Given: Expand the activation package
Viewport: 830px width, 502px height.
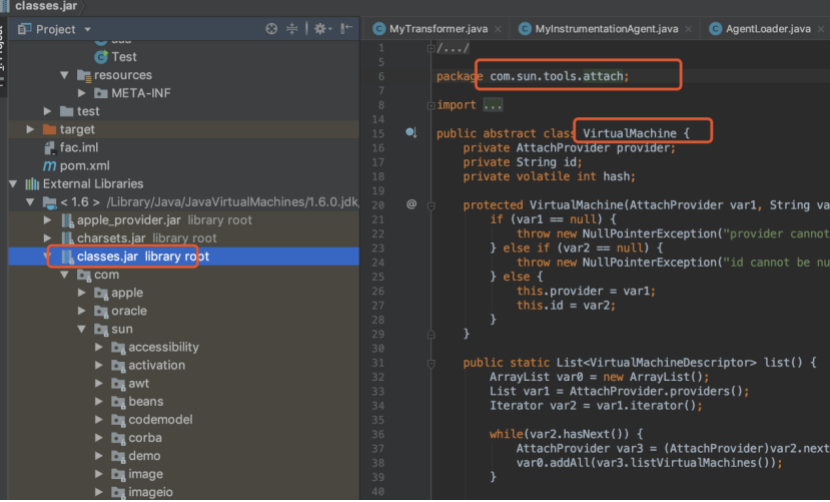Looking at the screenshot, I should tap(98, 365).
